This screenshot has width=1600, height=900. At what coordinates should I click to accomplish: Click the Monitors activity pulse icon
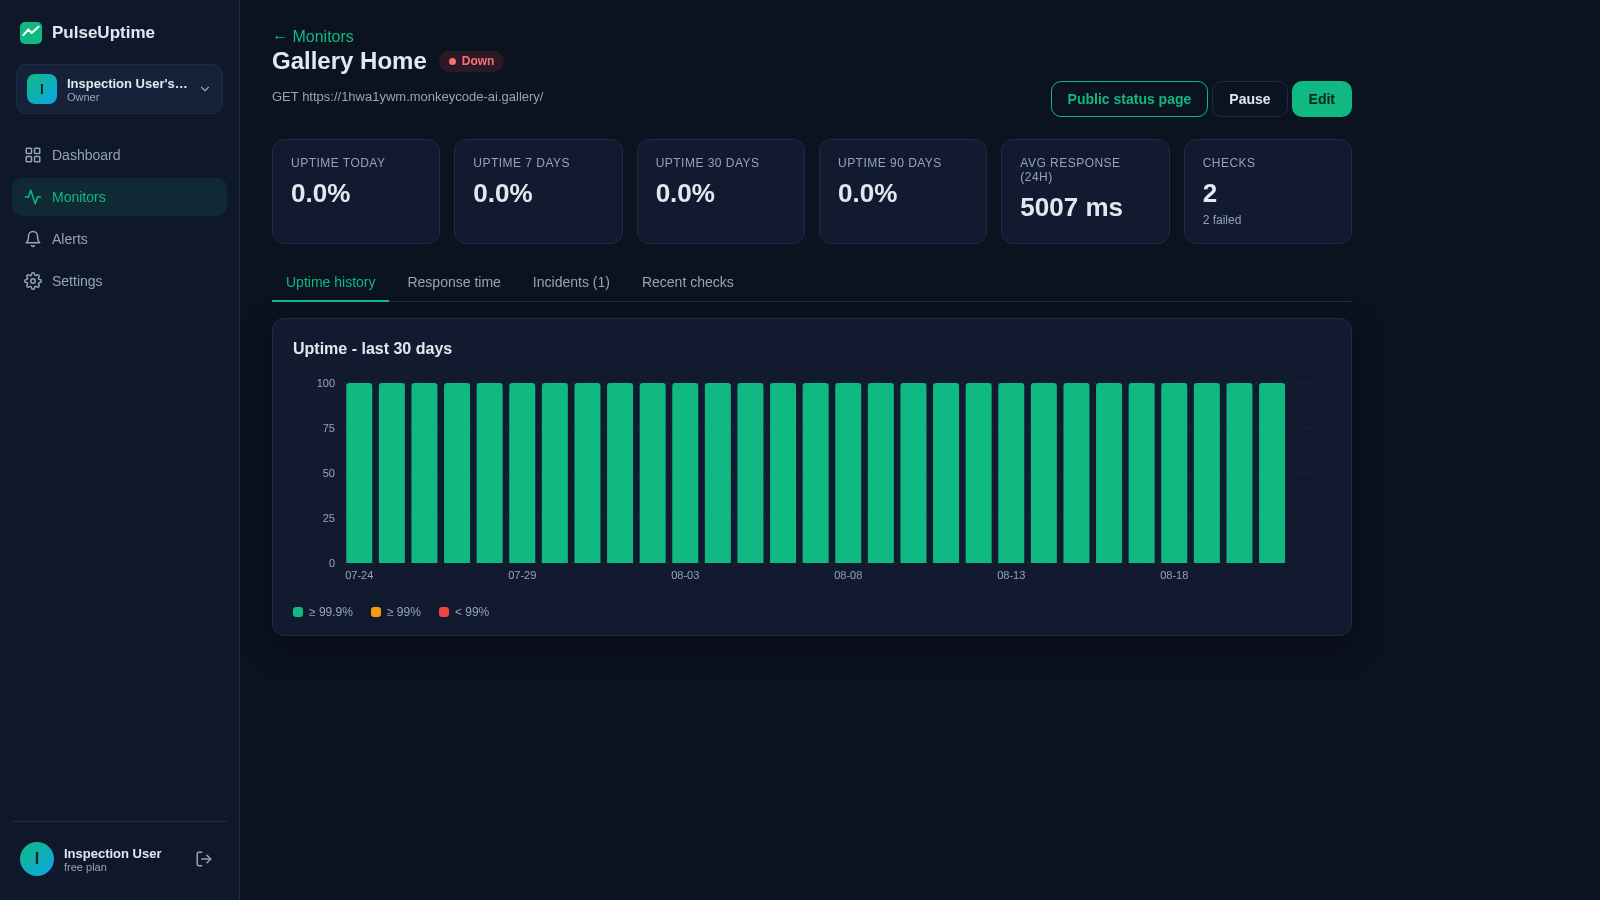(x=33, y=197)
